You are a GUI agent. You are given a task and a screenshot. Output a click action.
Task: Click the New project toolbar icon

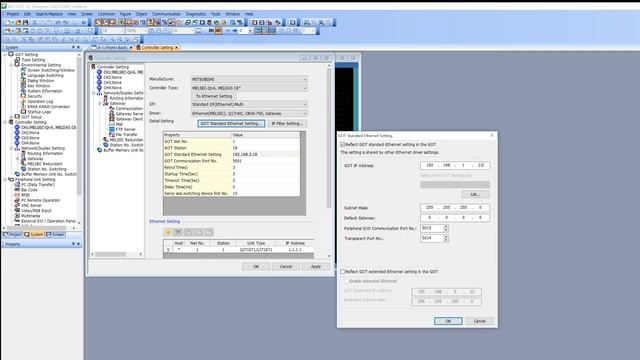coord(8,22)
